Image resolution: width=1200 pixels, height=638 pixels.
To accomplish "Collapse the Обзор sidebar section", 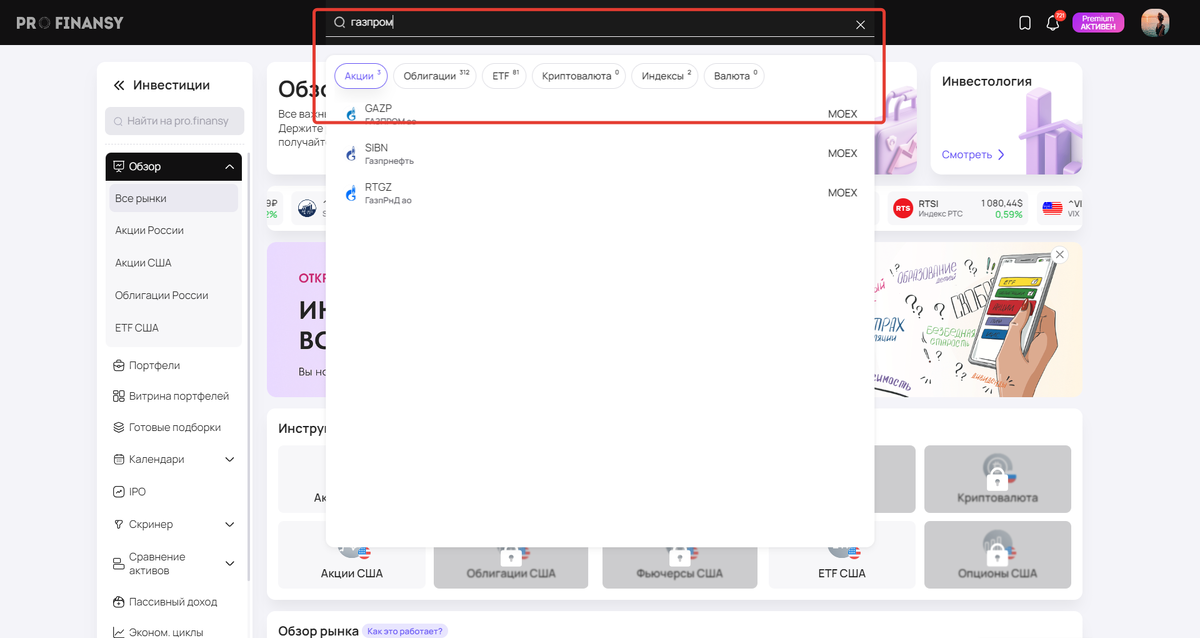I will [229, 166].
